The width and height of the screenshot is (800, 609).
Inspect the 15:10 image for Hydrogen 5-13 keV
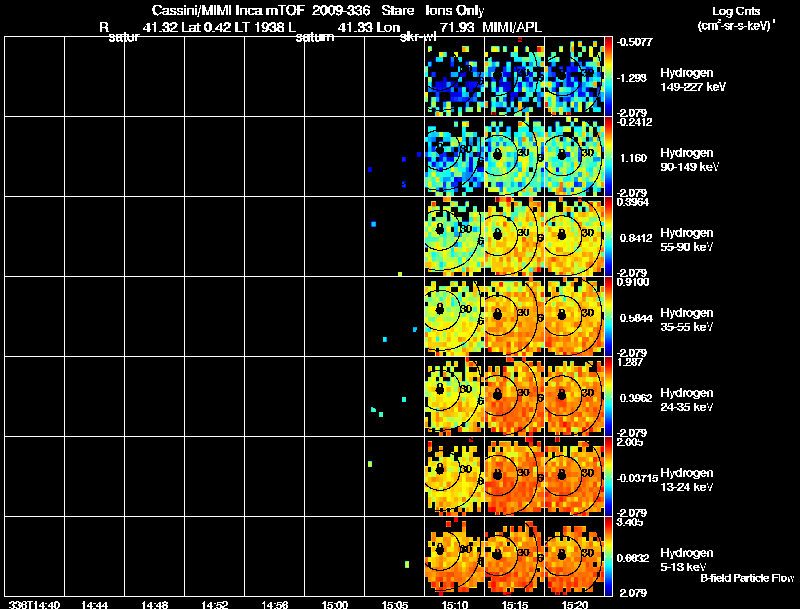click(x=454, y=557)
